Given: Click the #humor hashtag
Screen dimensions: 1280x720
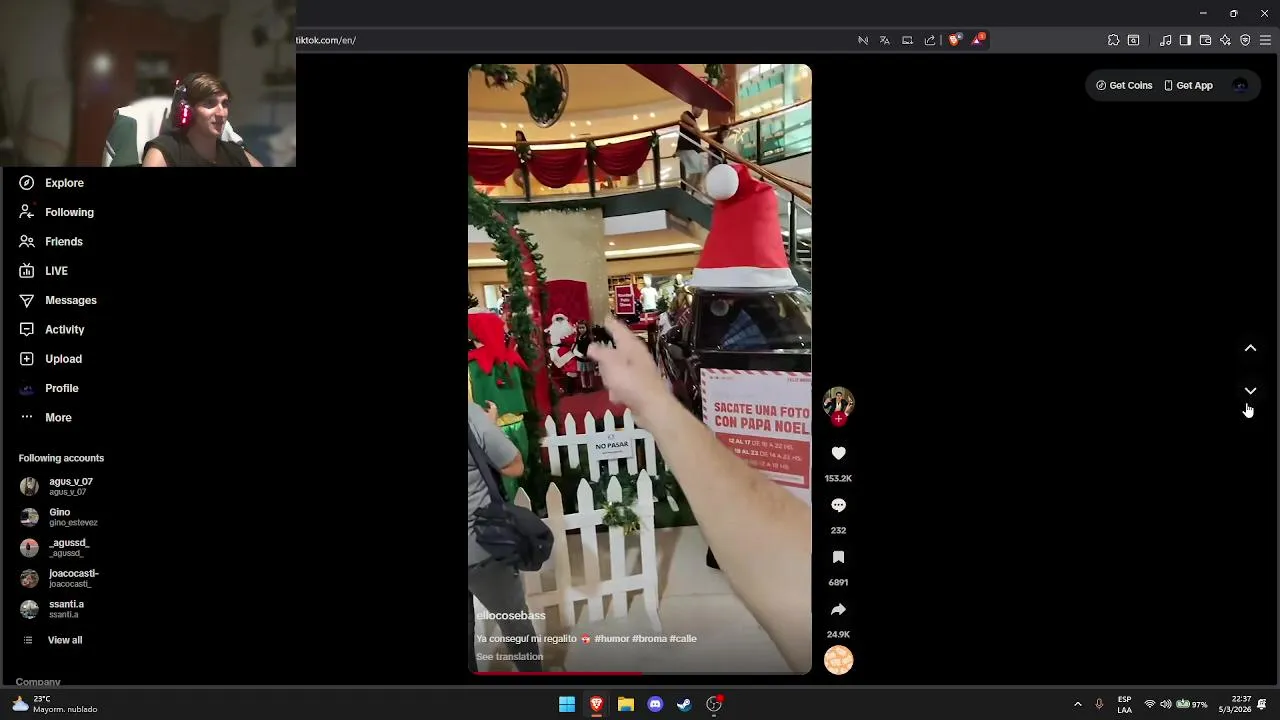Looking at the screenshot, I should (x=612, y=639).
